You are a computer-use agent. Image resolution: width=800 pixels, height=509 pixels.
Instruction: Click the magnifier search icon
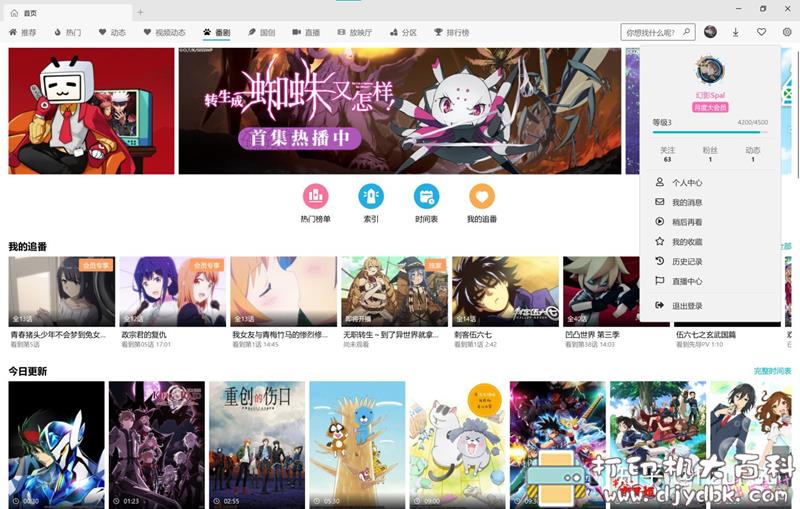[x=687, y=32]
